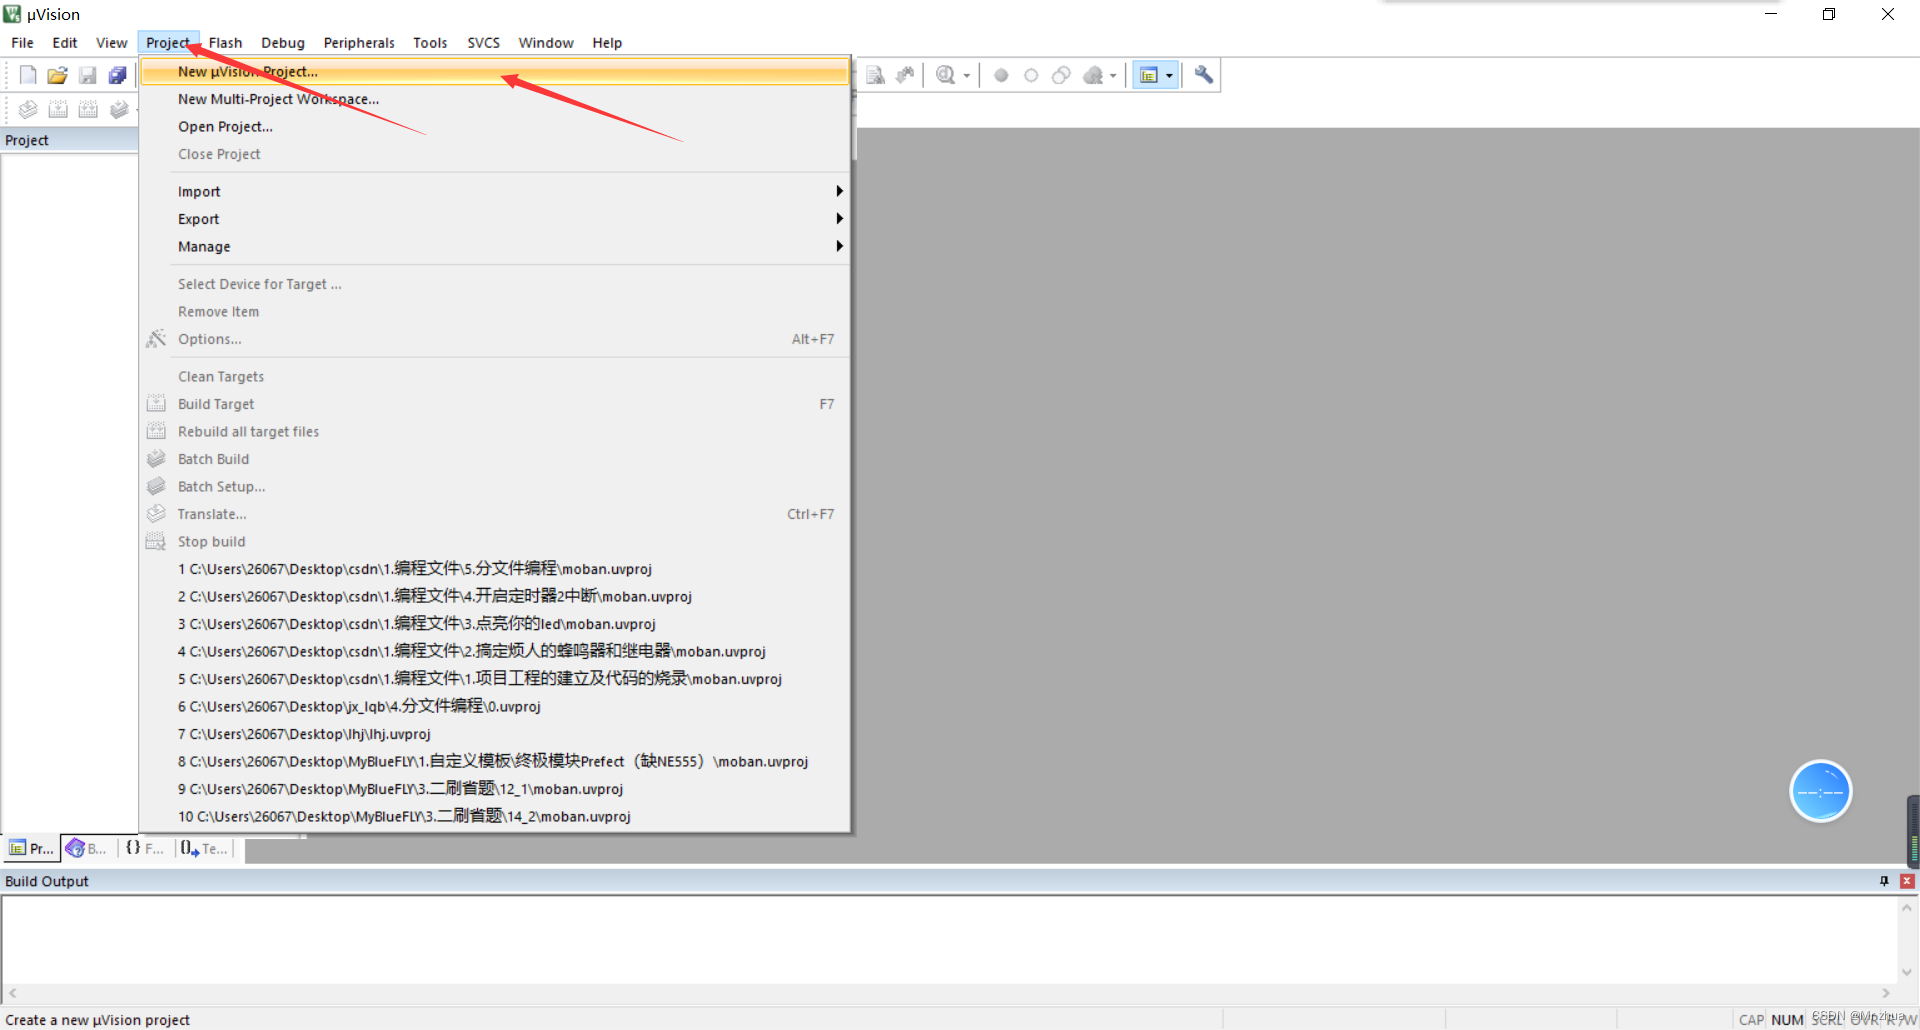Choose Open Project from menu
Viewport: 1920px width, 1030px height.
click(x=496, y=127)
